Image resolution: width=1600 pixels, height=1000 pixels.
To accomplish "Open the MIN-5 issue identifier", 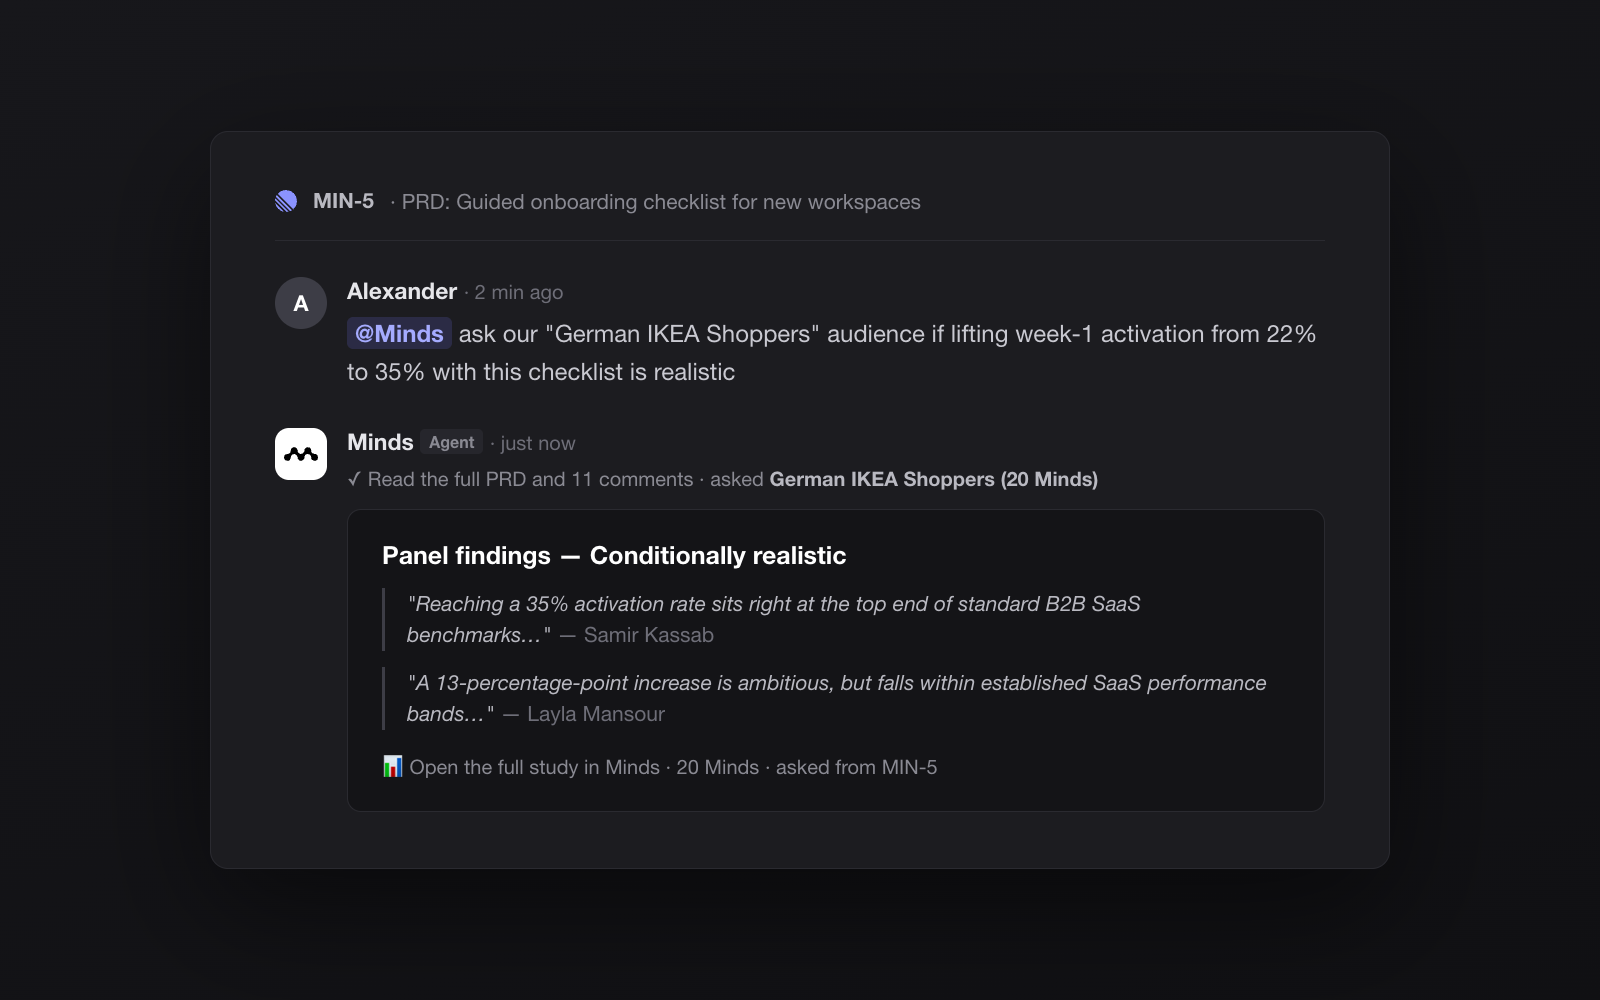I will 343,201.
